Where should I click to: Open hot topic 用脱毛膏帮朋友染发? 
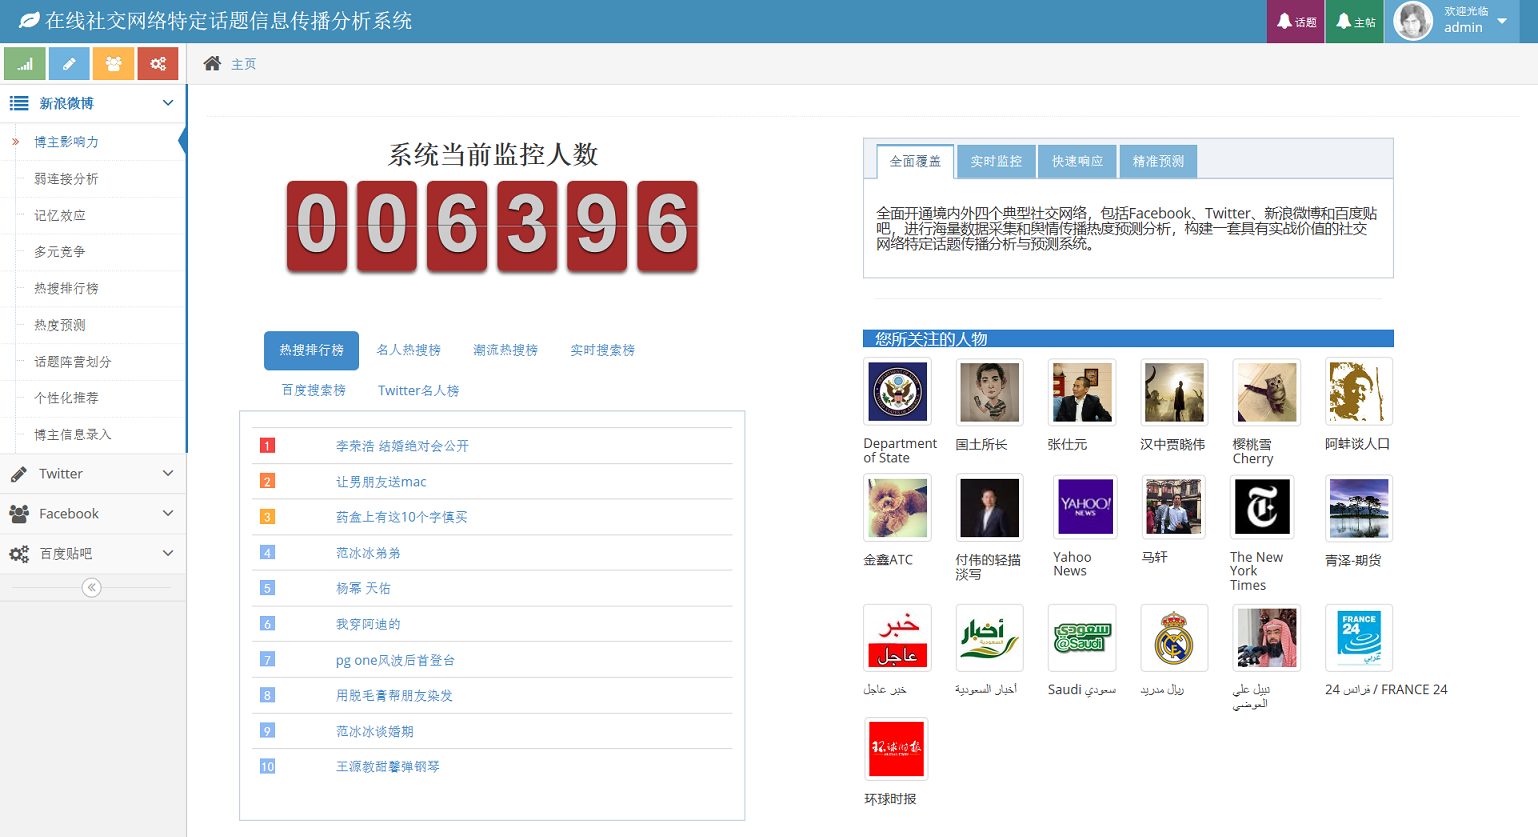pos(394,696)
